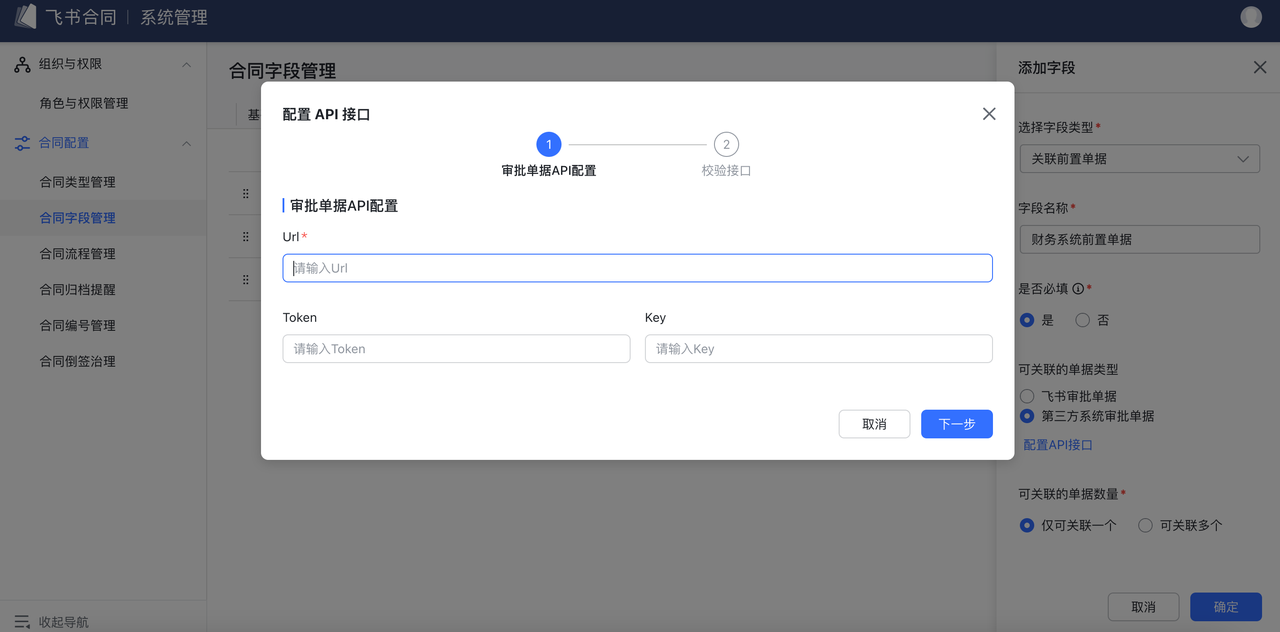Click the 飞书合同 logo icon
Viewport: 1280px width, 632px height.
pos(25,17)
